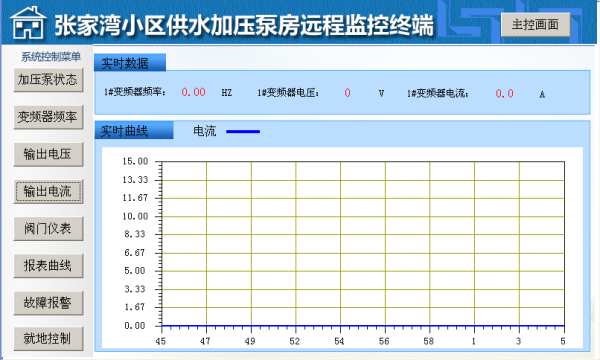Open the 阀门仪表 valve instruments page
The image size is (600, 360).
[48, 228]
